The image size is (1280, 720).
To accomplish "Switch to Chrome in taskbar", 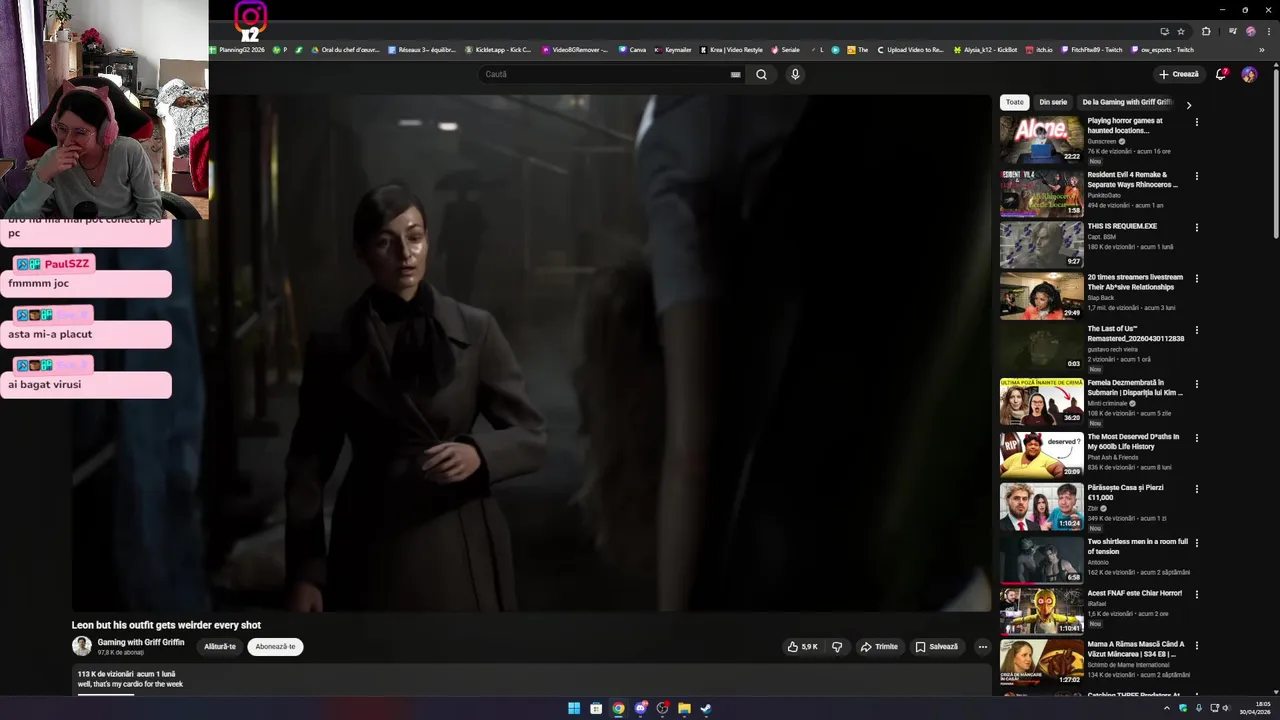I will click(x=618, y=708).
